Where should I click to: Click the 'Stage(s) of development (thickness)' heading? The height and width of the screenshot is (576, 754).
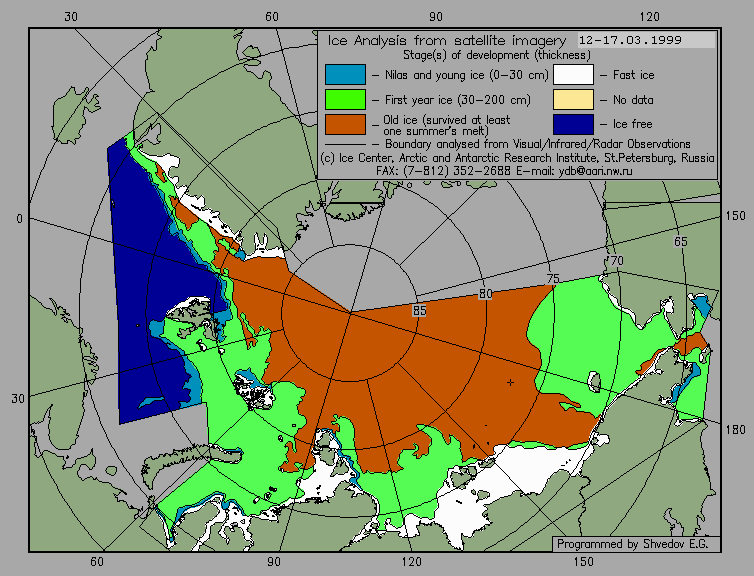point(497,55)
